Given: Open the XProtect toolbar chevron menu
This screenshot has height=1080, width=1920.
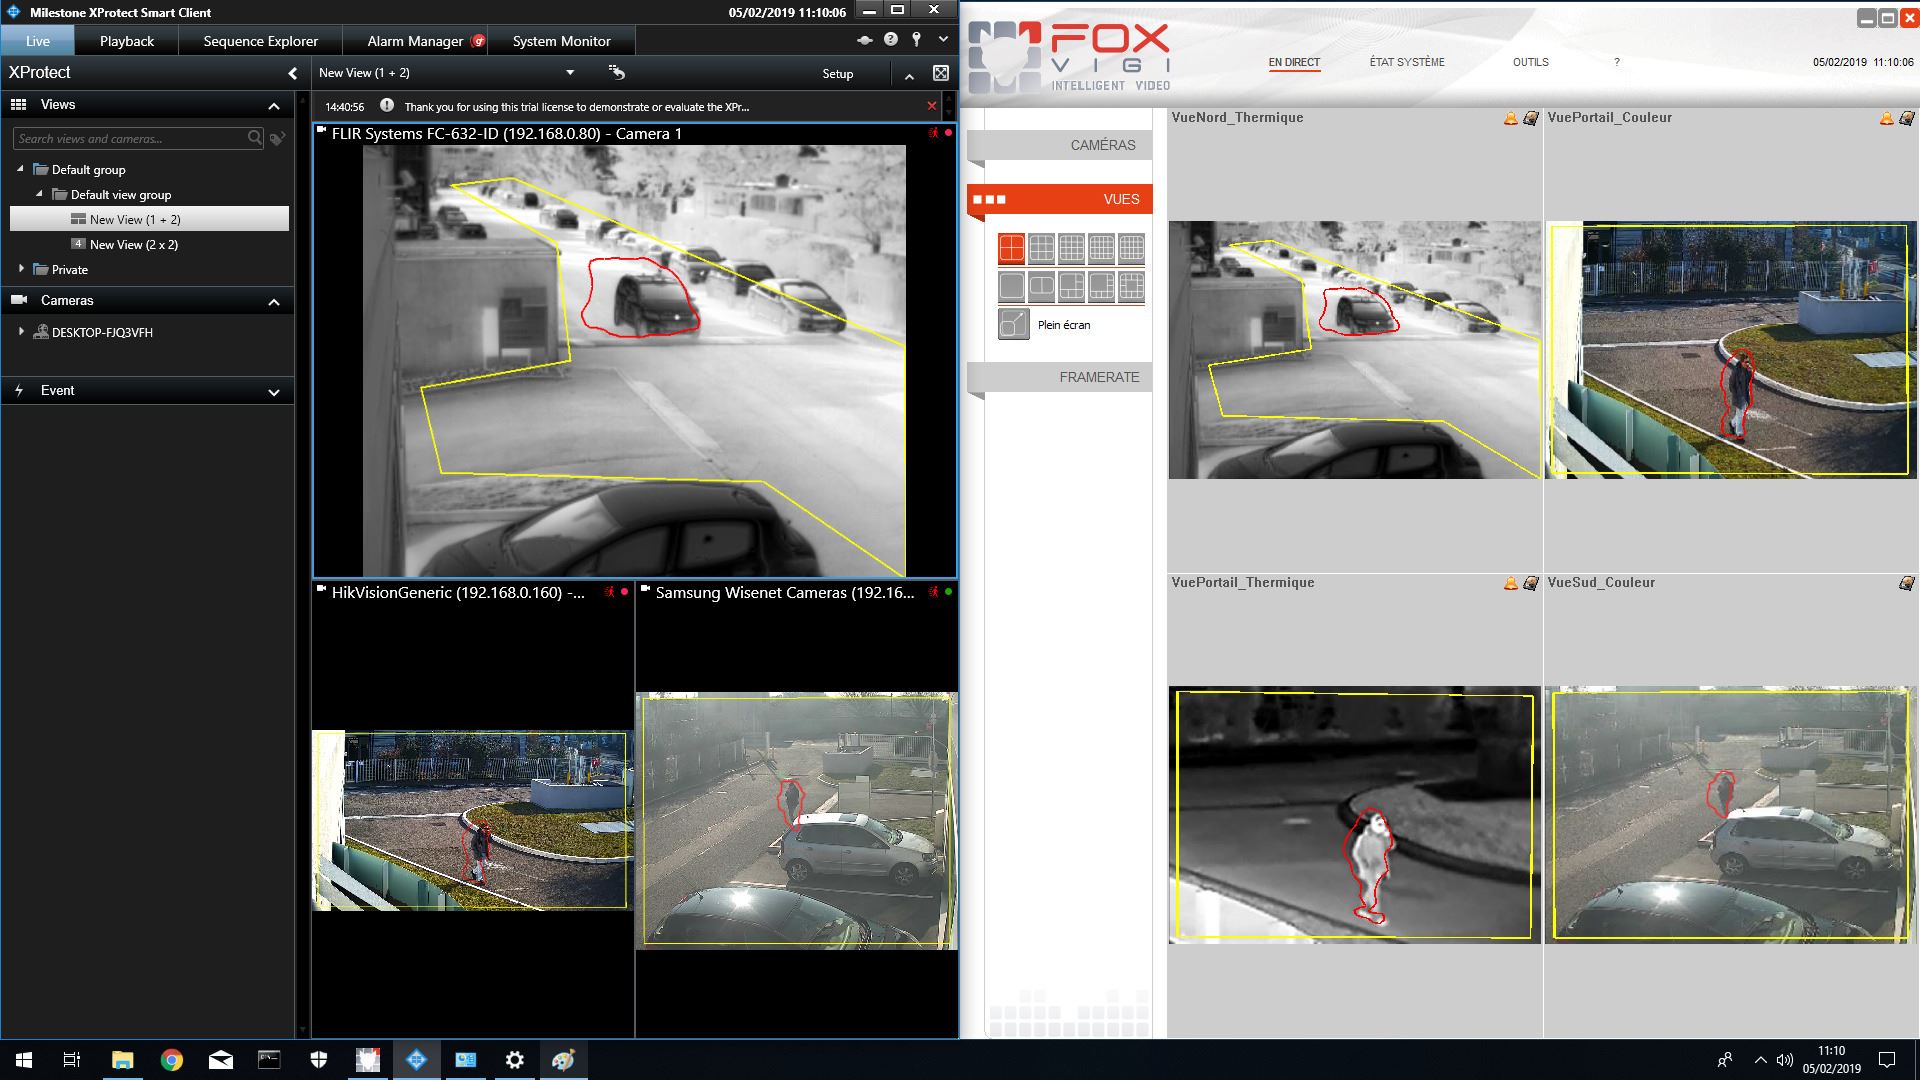Looking at the screenshot, I should [943, 40].
